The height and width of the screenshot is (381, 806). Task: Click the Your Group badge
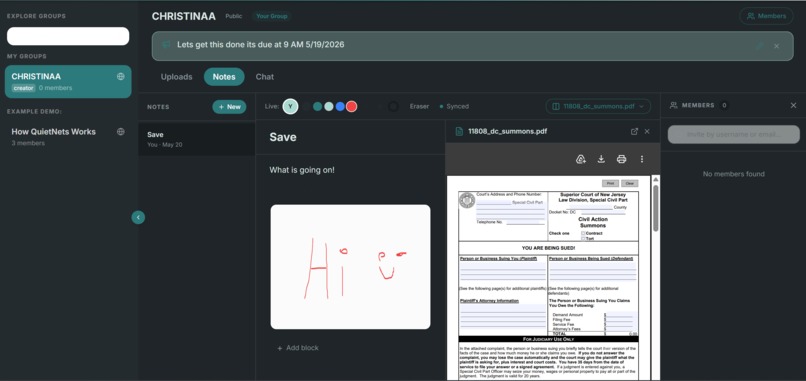tap(271, 16)
